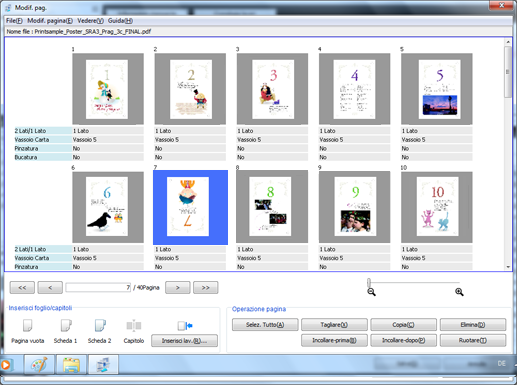Insert a Scheda 1 tab sheet
Viewport: 517px width, 385px height.
click(66, 326)
